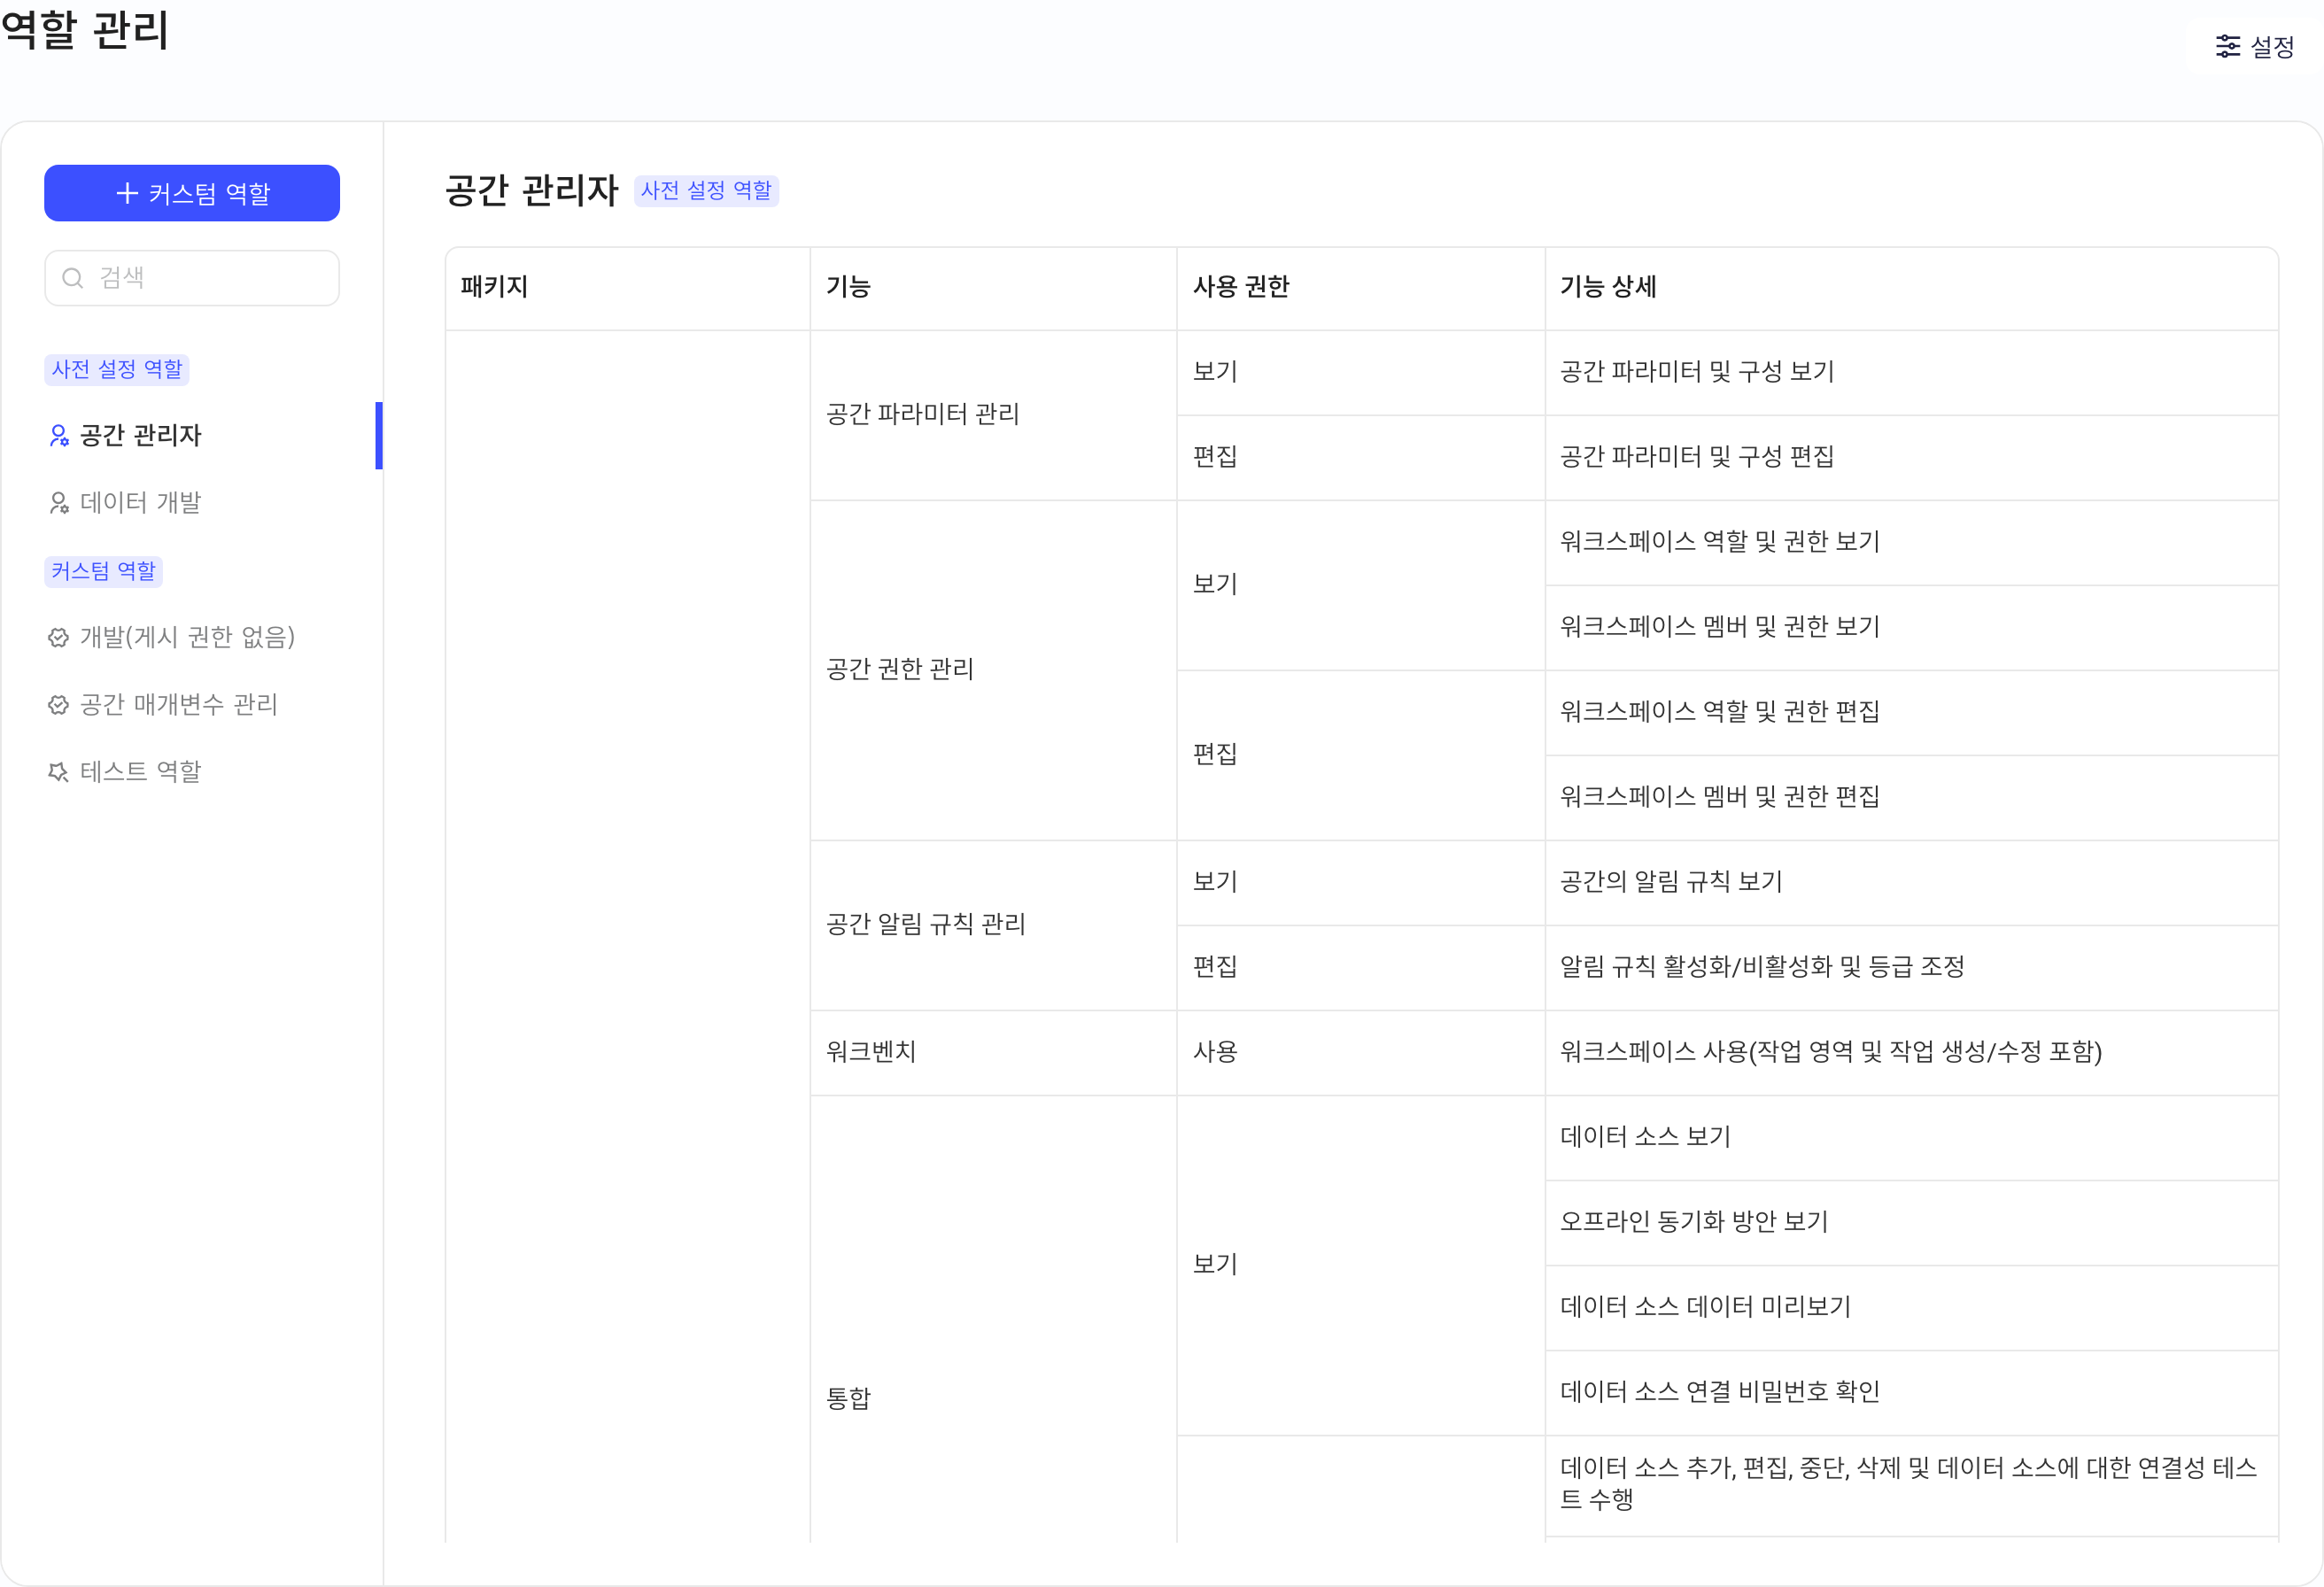
Task: Click the plus icon on 커스텀 역할 button
Action: [127, 193]
